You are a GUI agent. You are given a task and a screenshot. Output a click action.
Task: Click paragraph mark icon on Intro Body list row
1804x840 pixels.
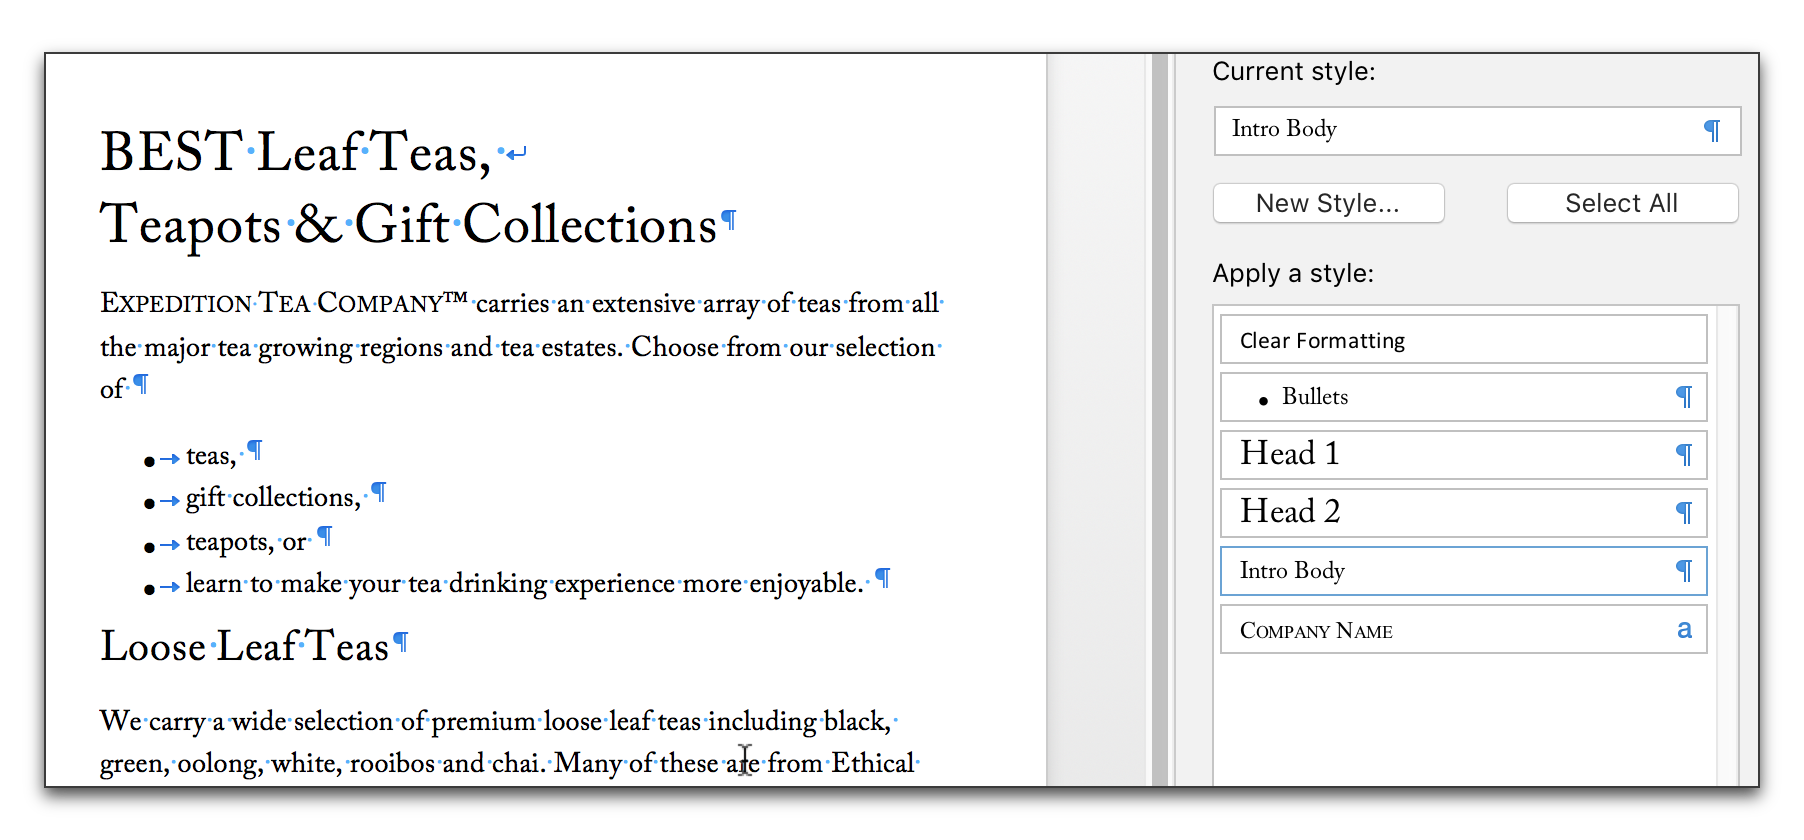click(1684, 571)
